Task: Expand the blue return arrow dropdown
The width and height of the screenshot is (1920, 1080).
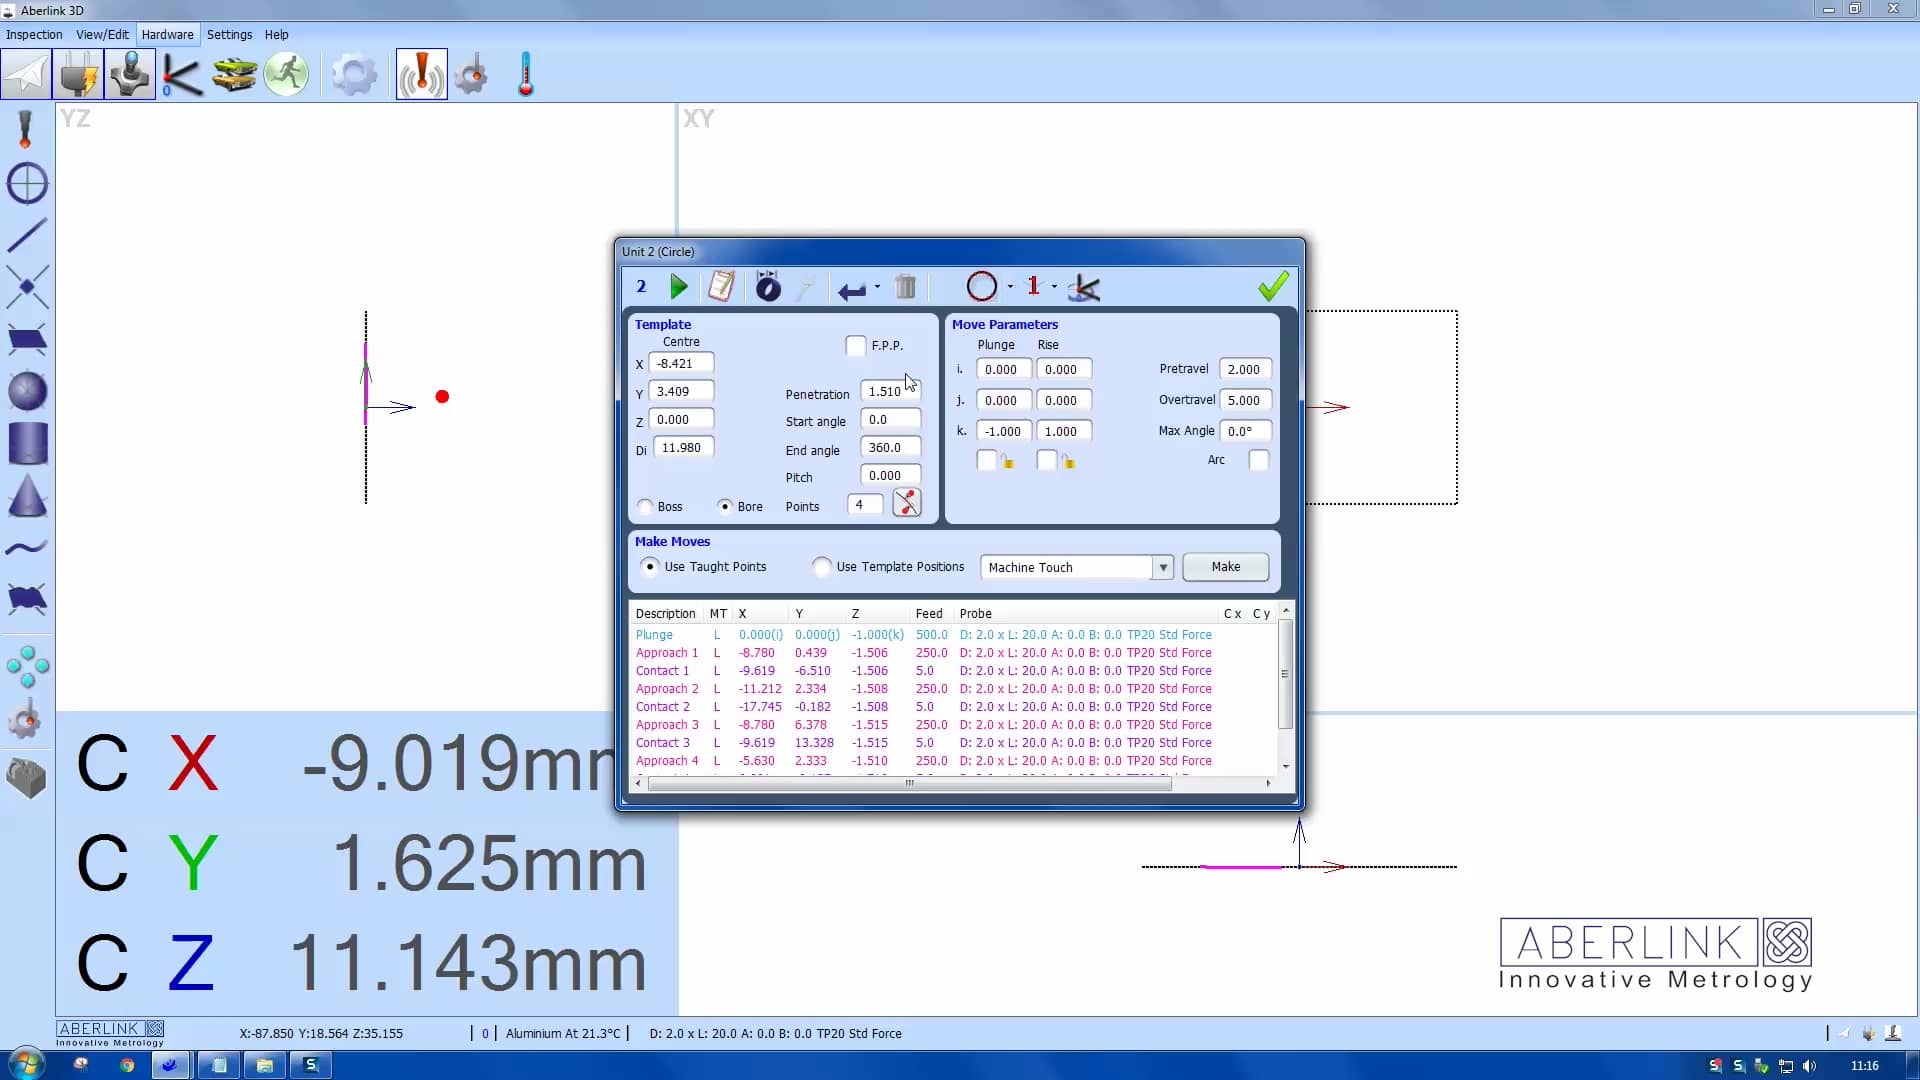Action: [877, 287]
